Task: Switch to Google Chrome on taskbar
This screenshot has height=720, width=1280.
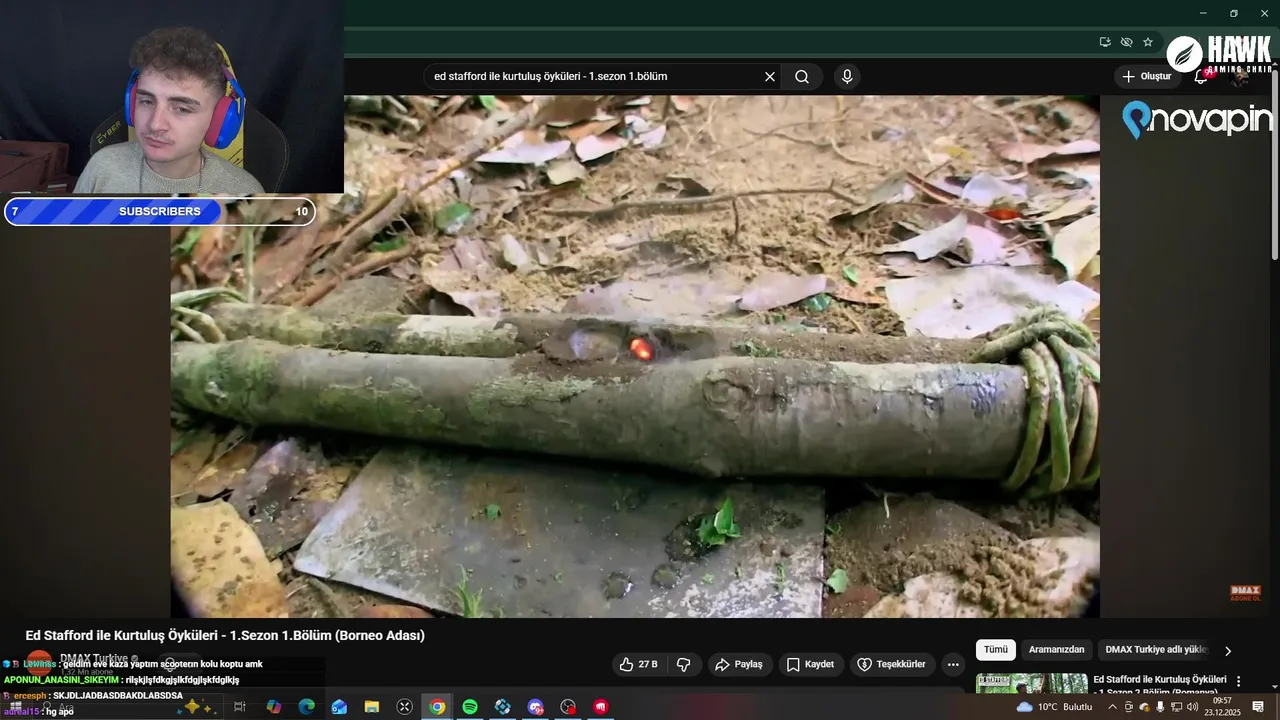Action: pos(437,707)
